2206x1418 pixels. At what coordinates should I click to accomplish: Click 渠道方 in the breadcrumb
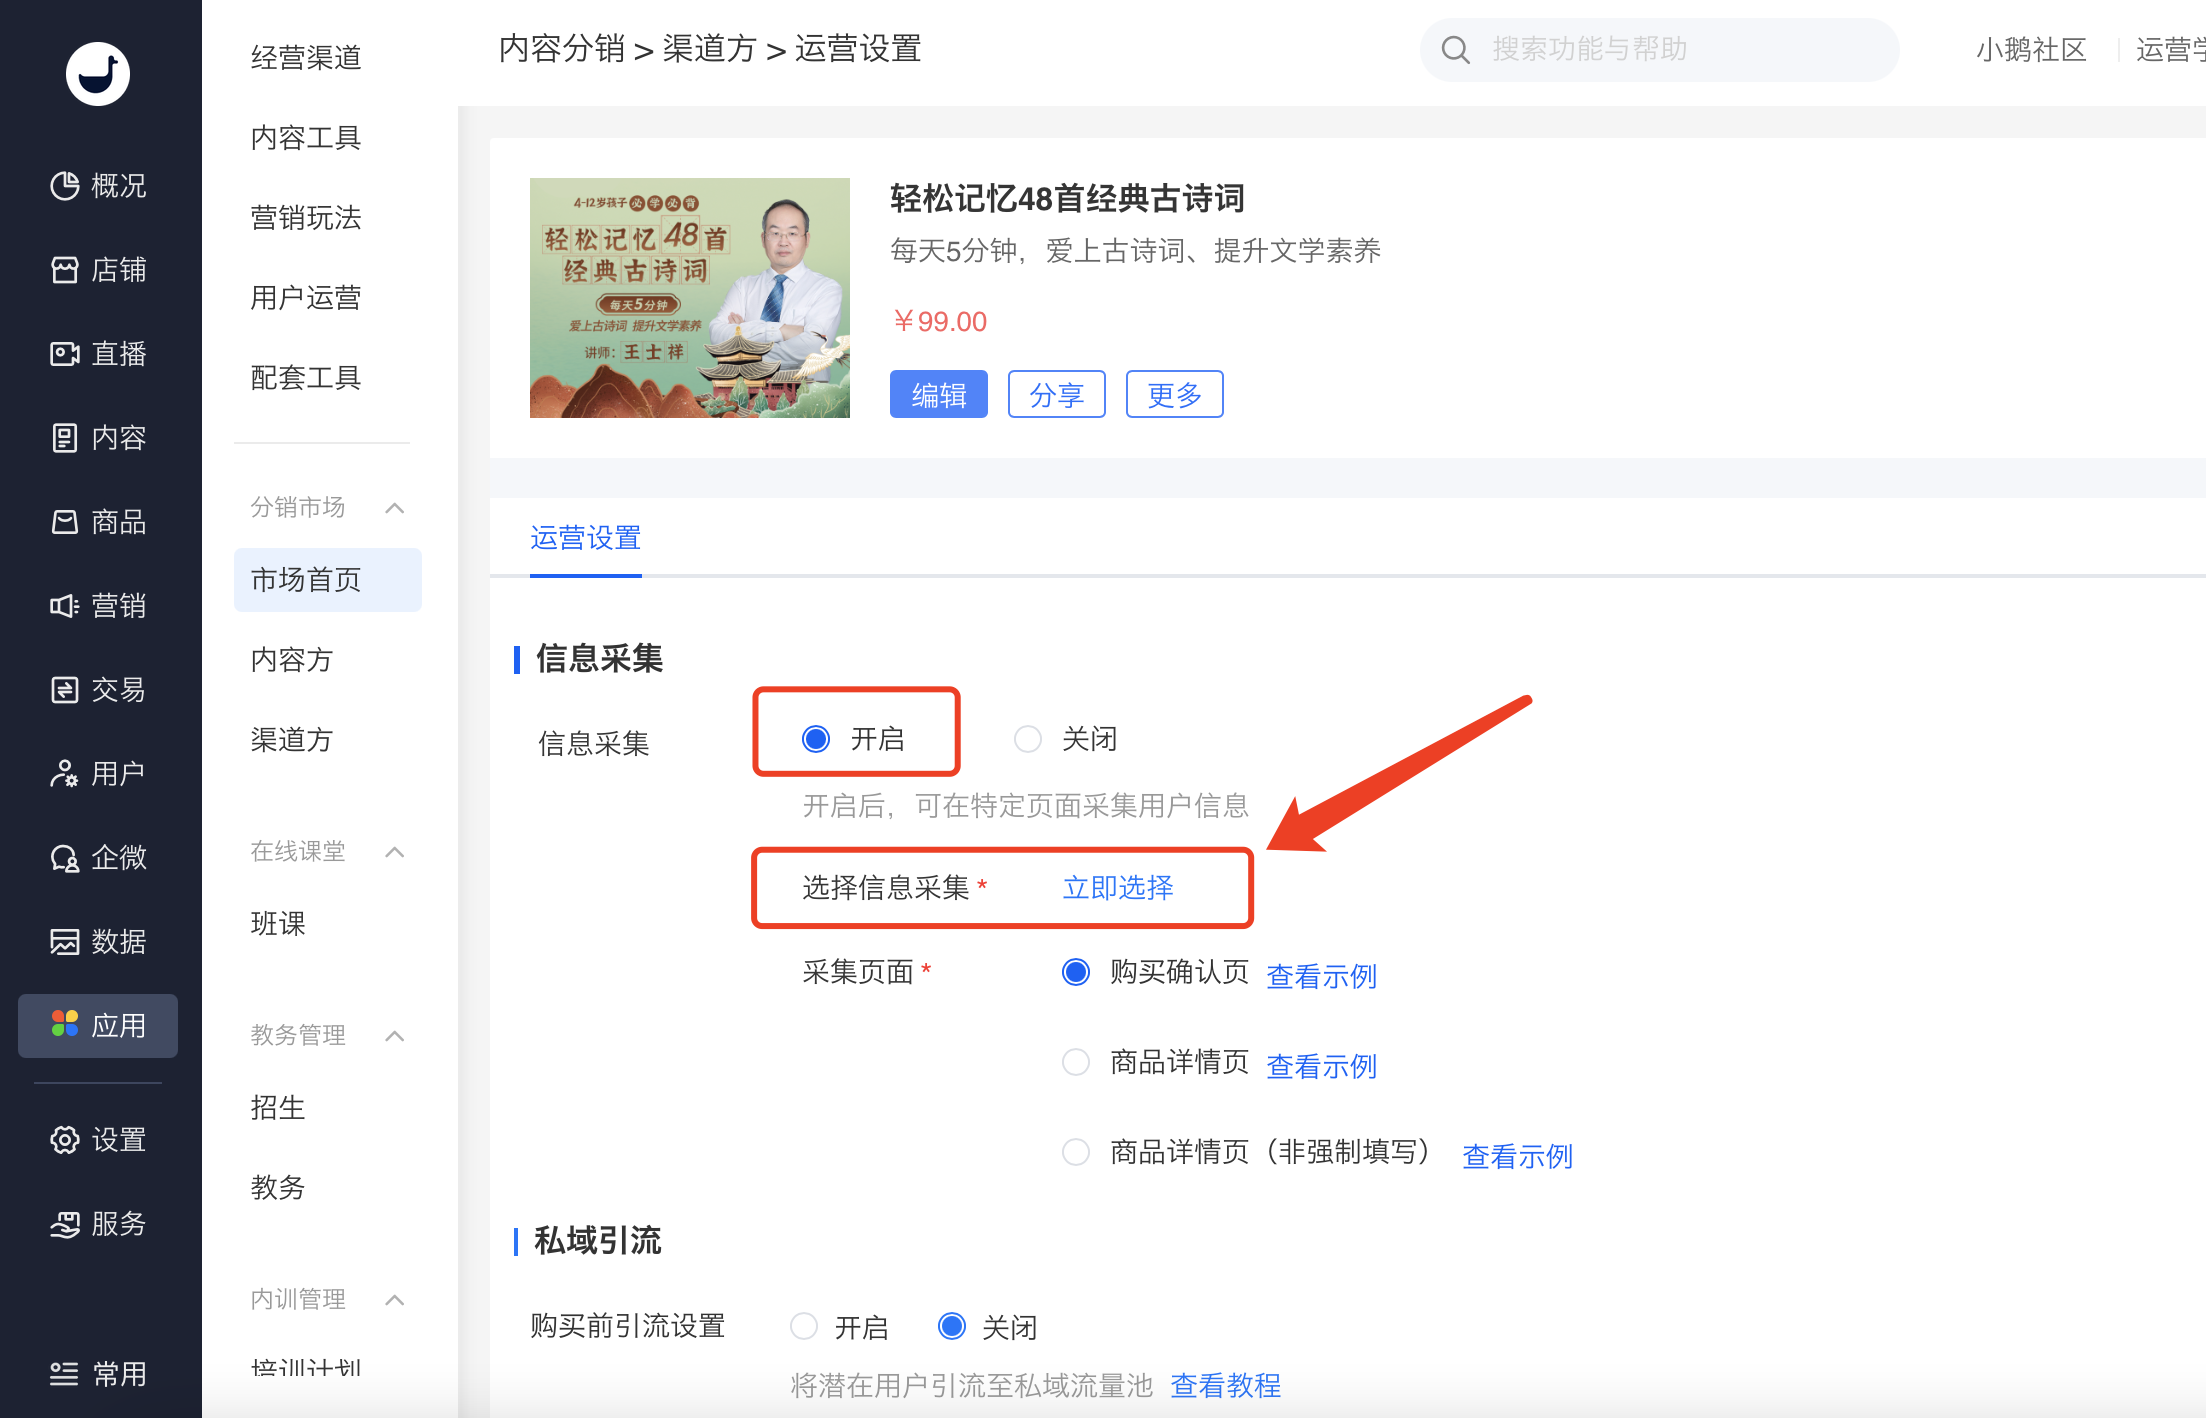tap(710, 48)
